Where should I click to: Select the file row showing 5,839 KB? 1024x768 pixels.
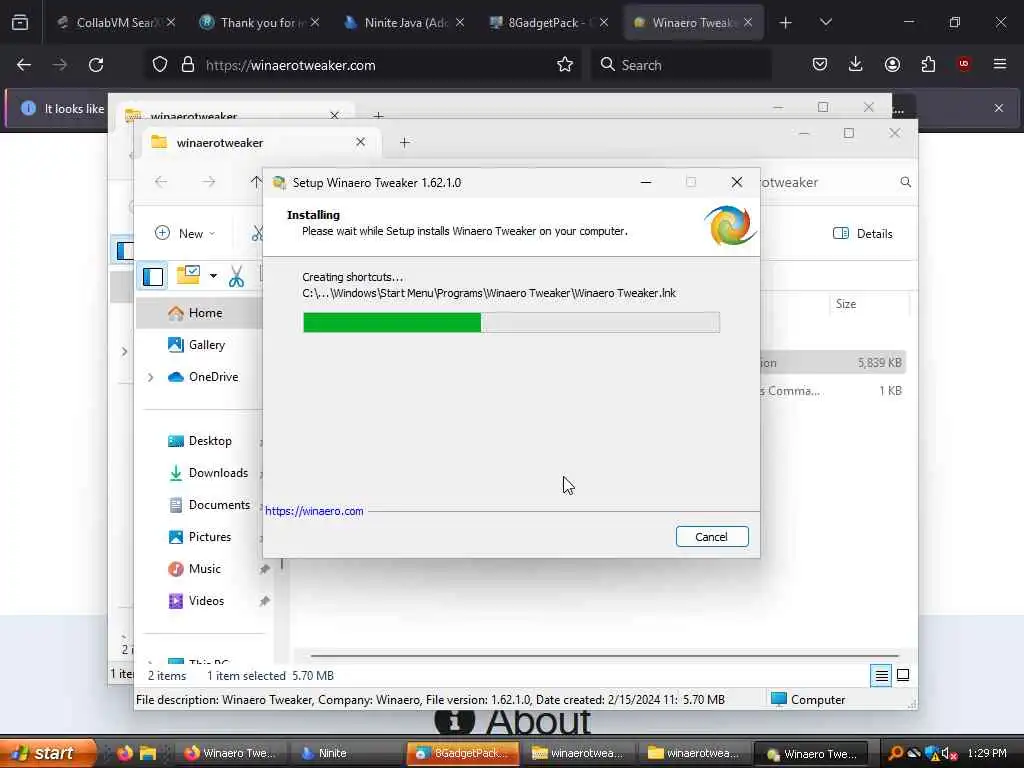point(833,362)
